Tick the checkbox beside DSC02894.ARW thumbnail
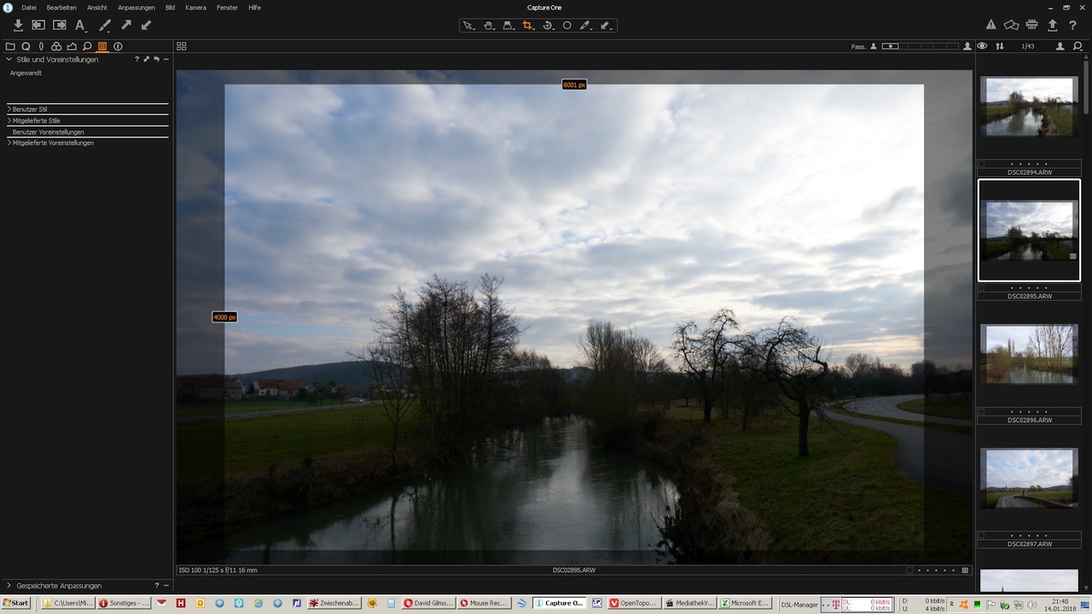This screenshot has width=1092, height=614. pos(981,163)
